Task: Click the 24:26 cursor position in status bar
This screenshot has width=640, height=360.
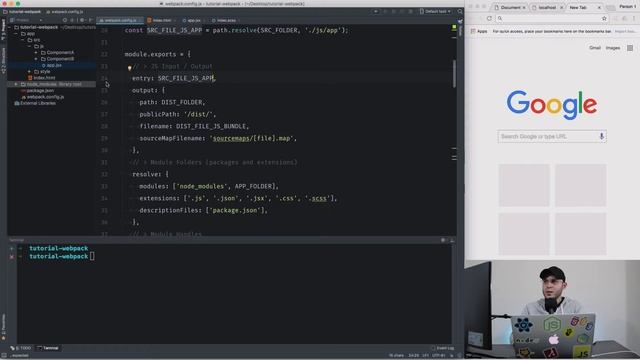Action: [413, 356]
